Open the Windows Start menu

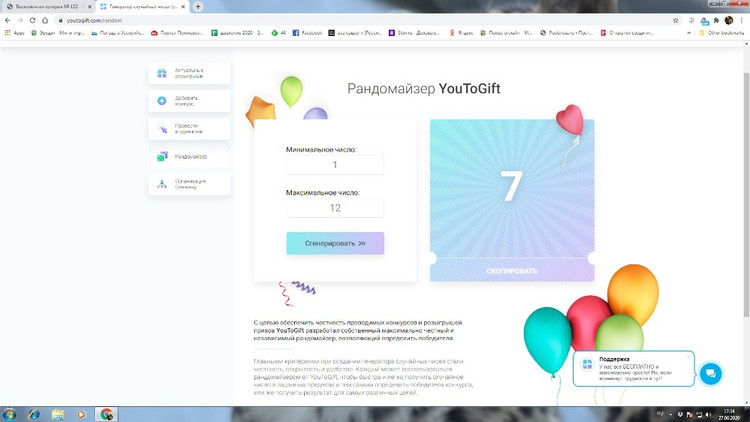pyautogui.click(x=10, y=414)
